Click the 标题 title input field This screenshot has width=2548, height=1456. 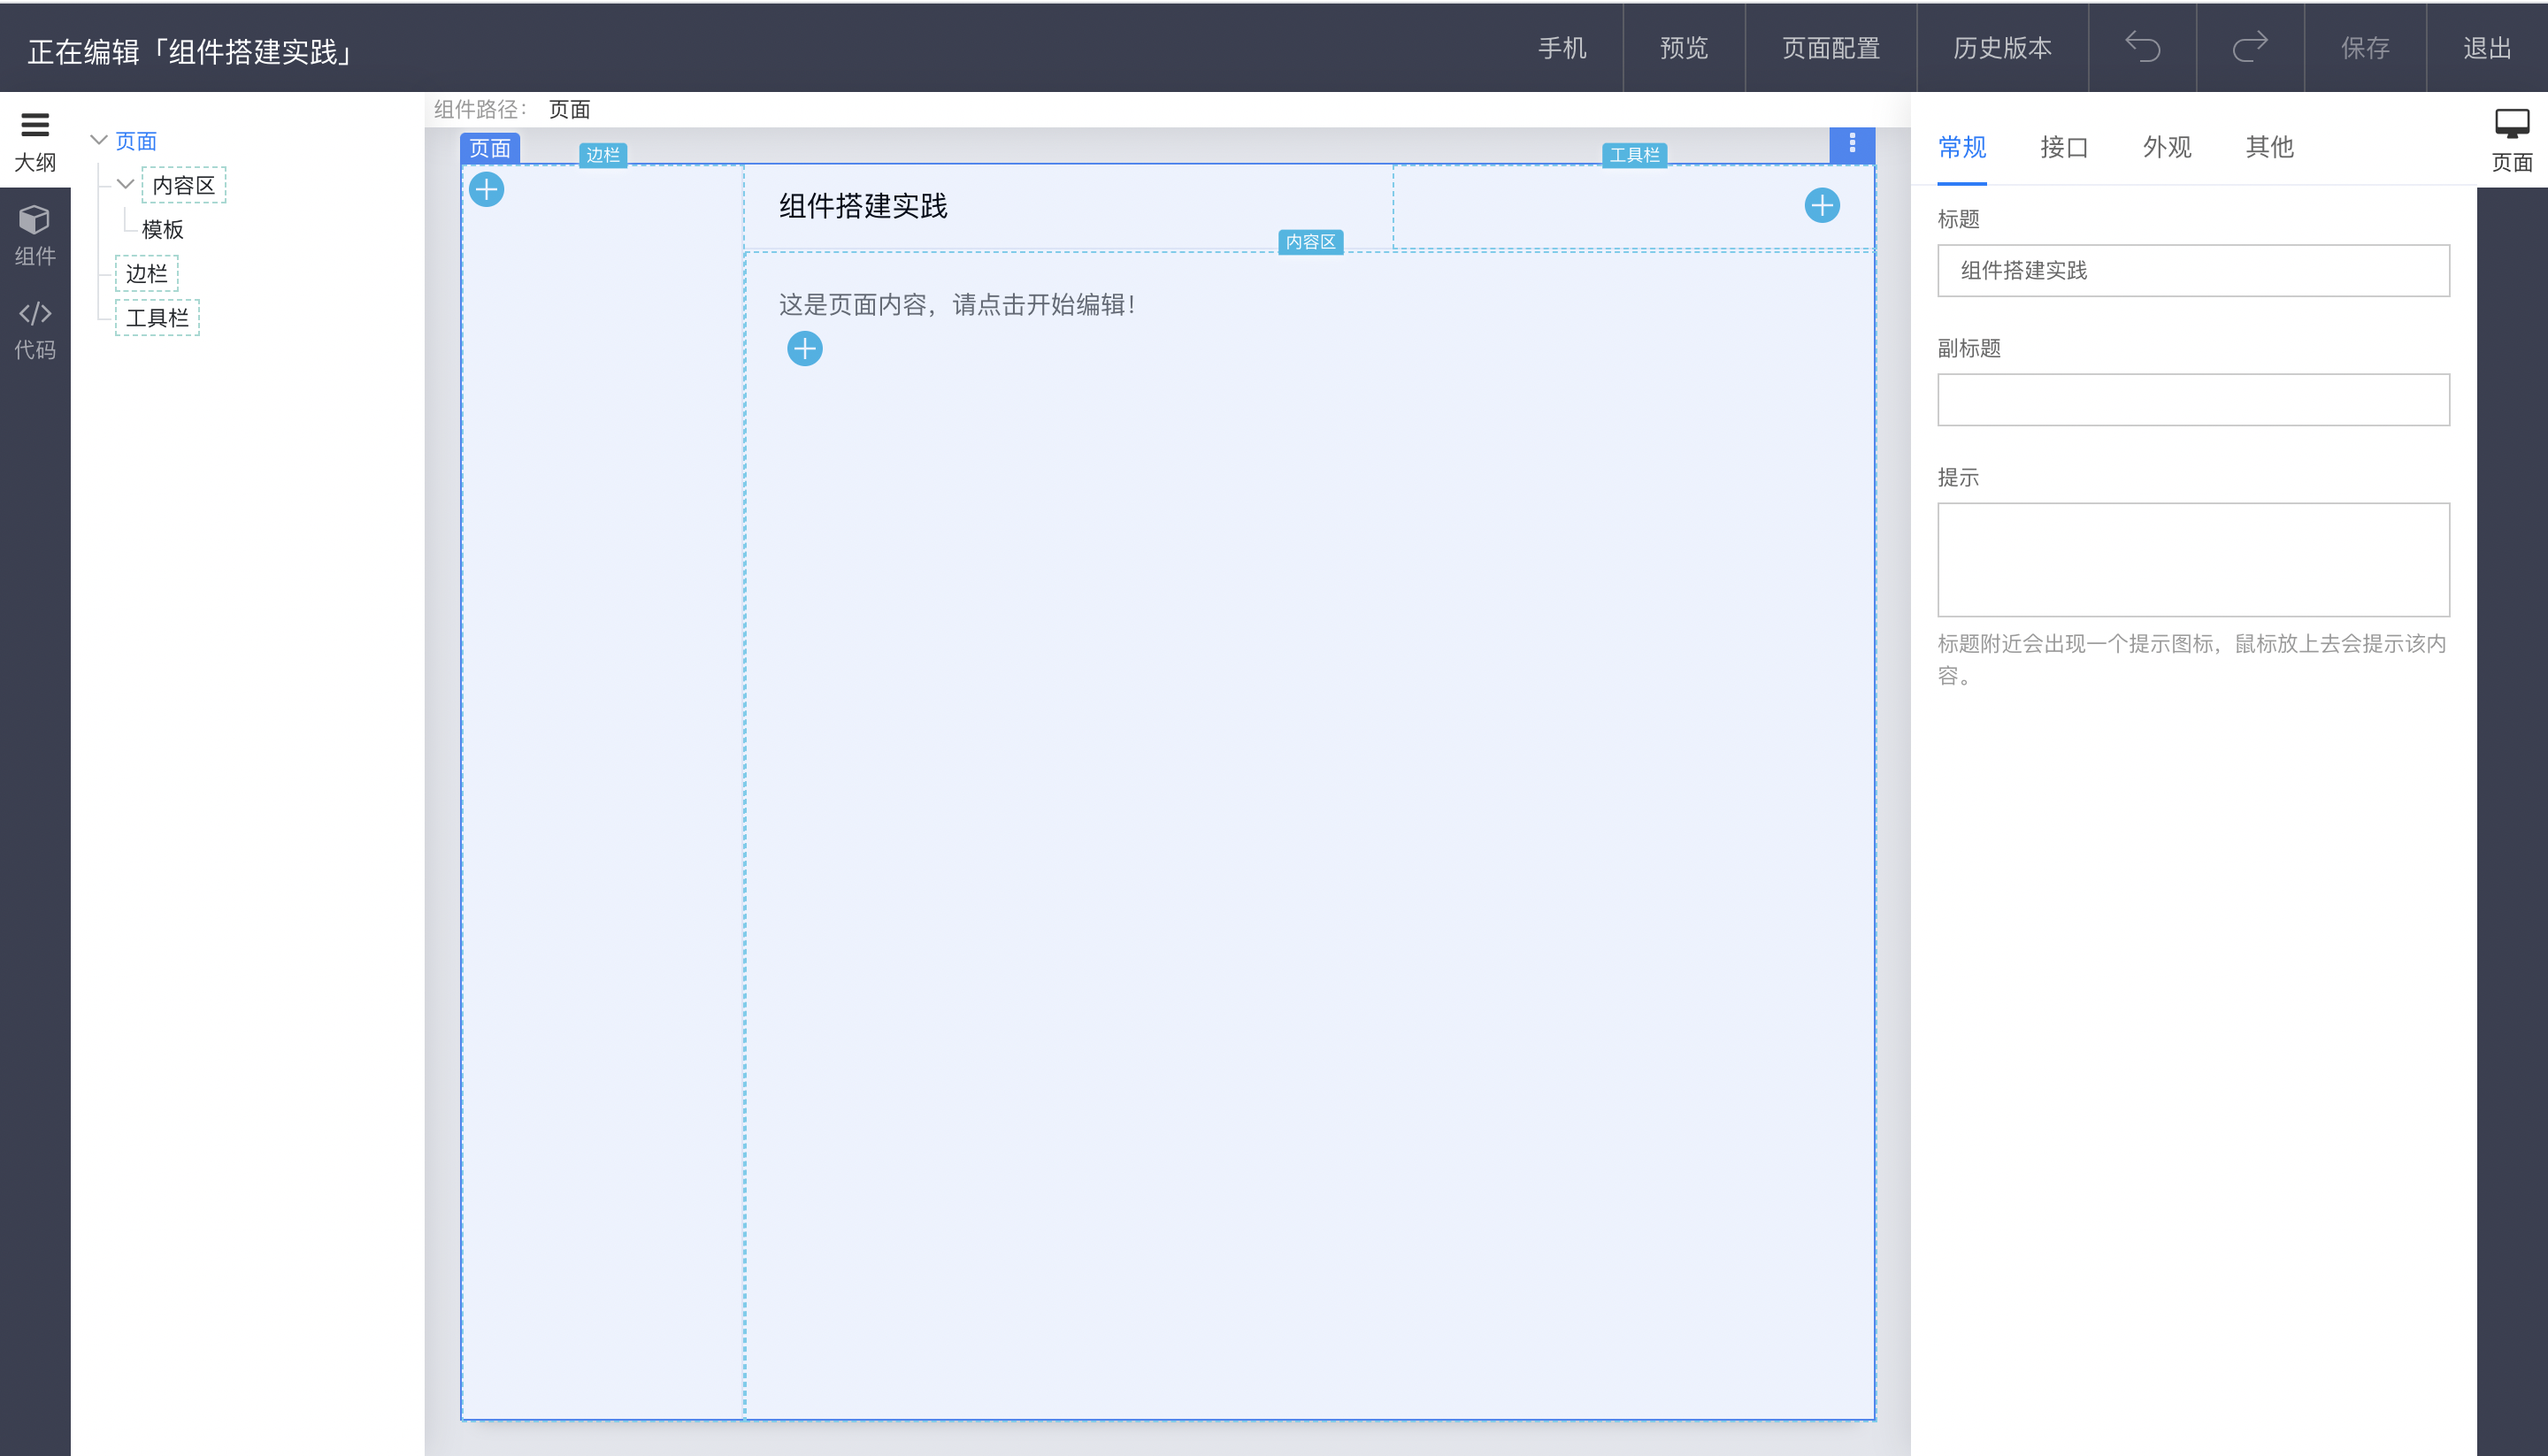coord(2193,270)
